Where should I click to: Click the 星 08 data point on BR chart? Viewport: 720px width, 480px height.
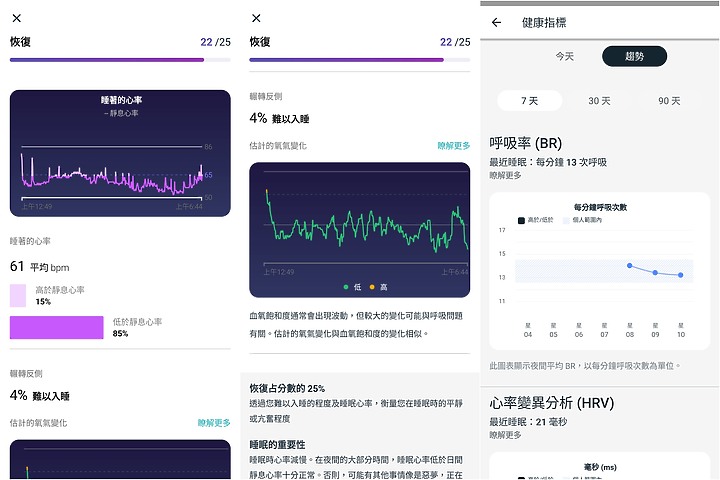(x=630, y=265)
